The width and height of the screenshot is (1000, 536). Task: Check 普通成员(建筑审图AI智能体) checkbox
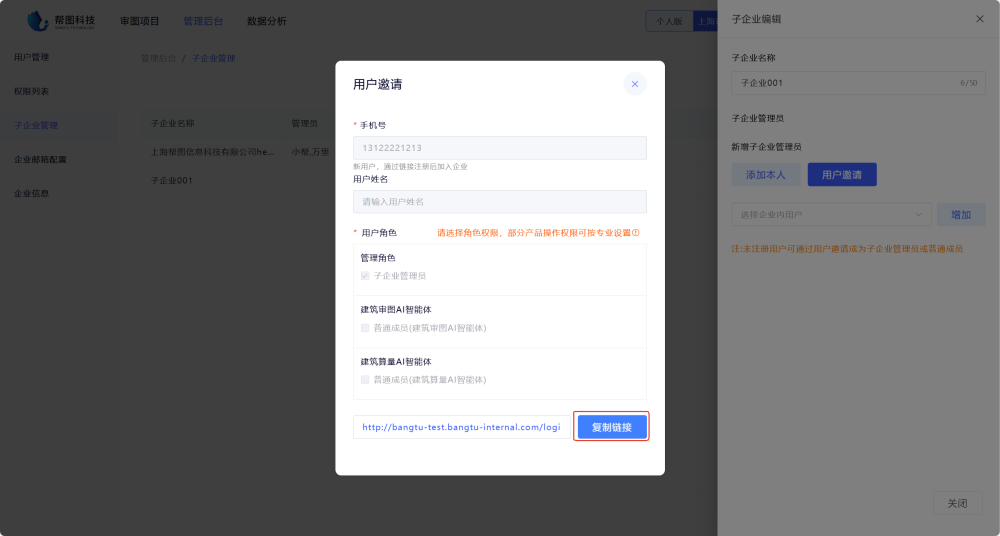pyautogui.click(x=365, y=328)
